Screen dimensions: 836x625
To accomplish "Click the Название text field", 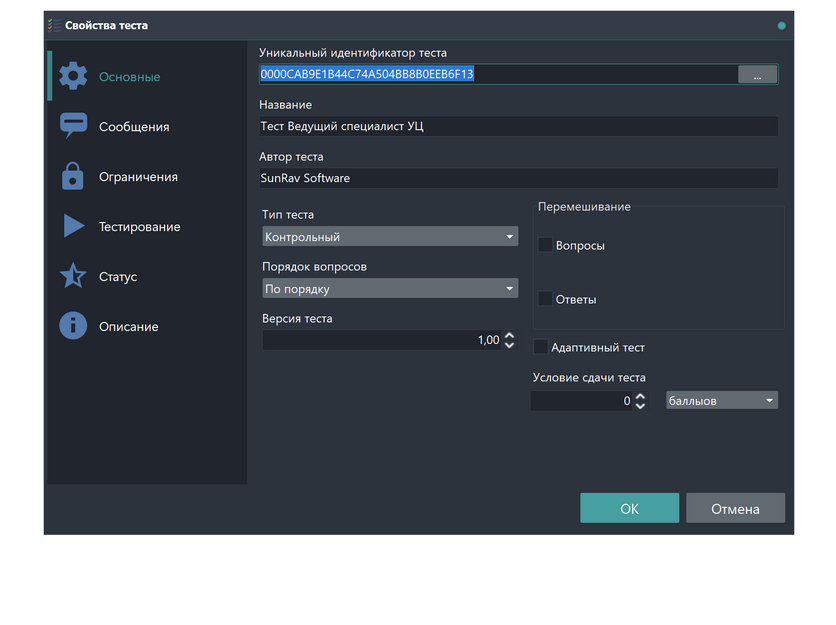I will coord(518,126).
